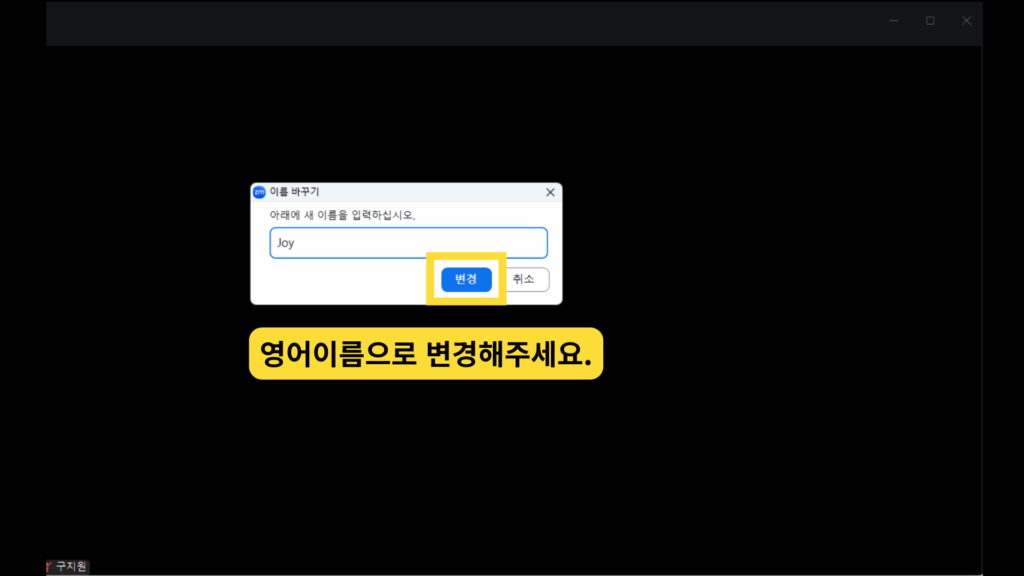Cancel renaming with the 취소 button
1024x576 pixels.
click(524, 280)
